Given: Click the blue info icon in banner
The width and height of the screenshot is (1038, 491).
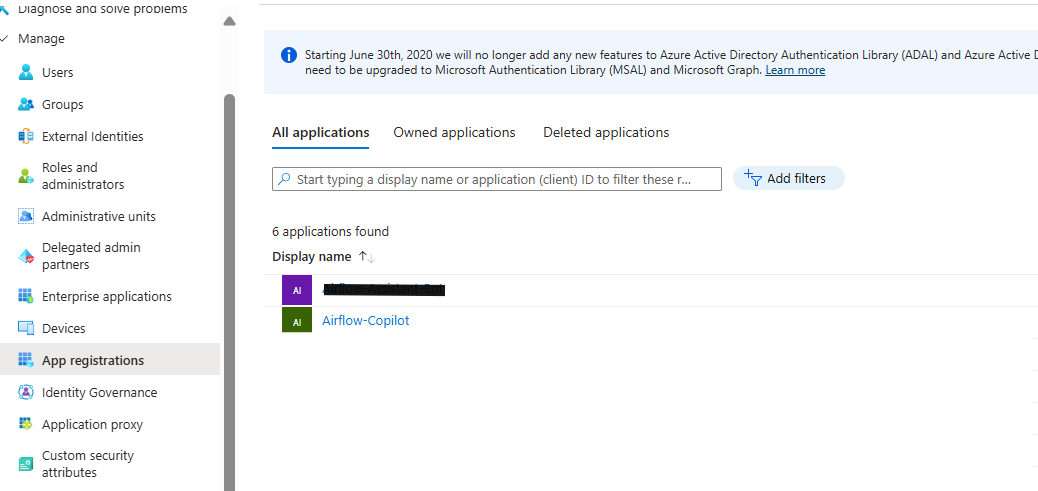Looking at the screenshot, I should (x=289, y=55).
